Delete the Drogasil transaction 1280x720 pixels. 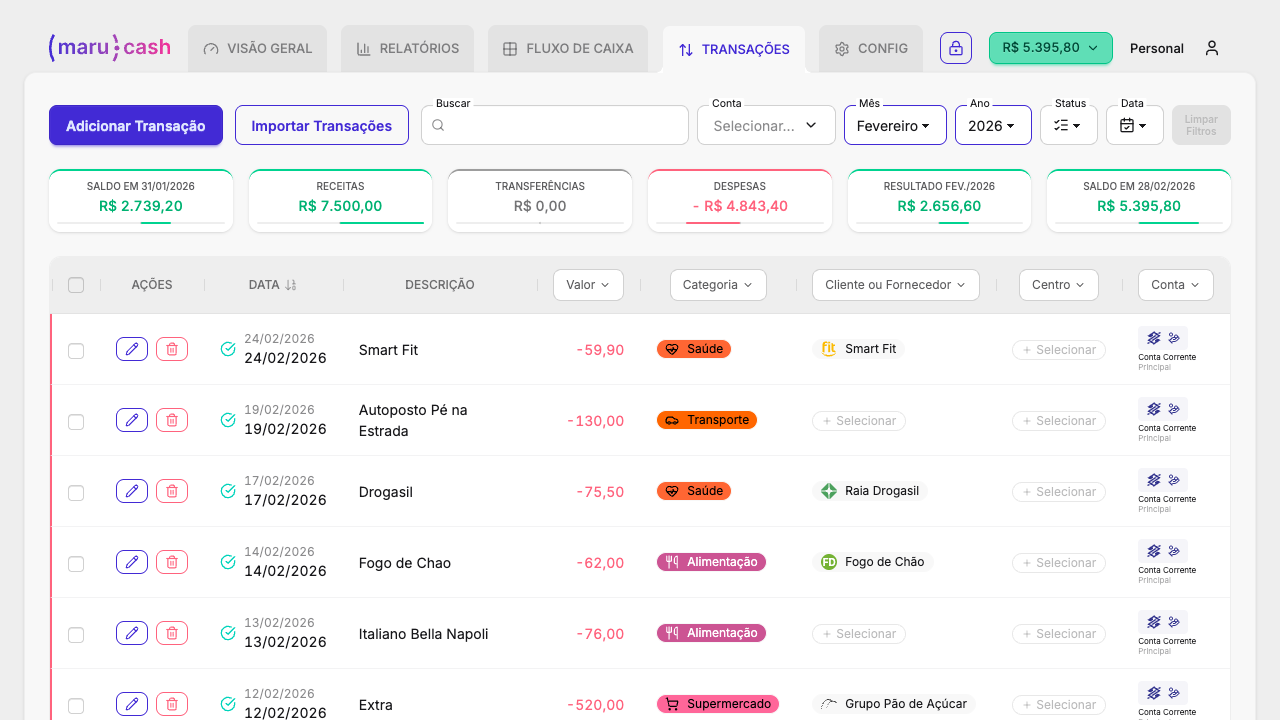tap(172, 491)
